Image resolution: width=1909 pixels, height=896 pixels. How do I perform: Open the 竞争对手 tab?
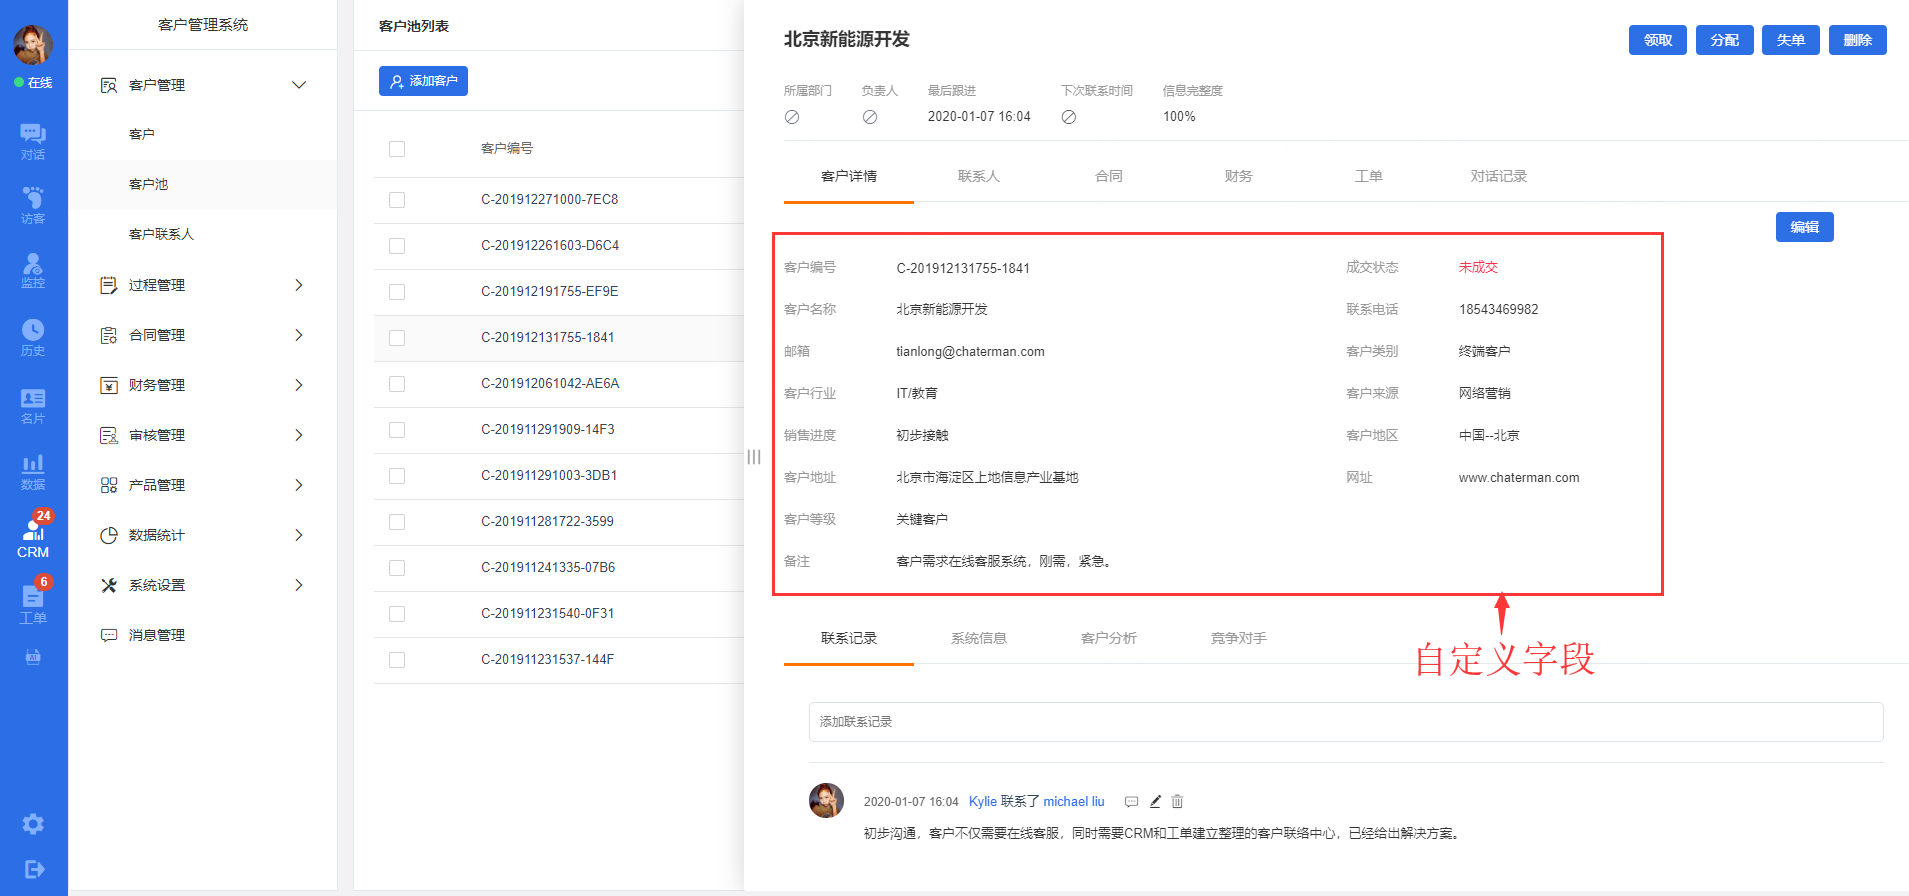point(1238,638)
